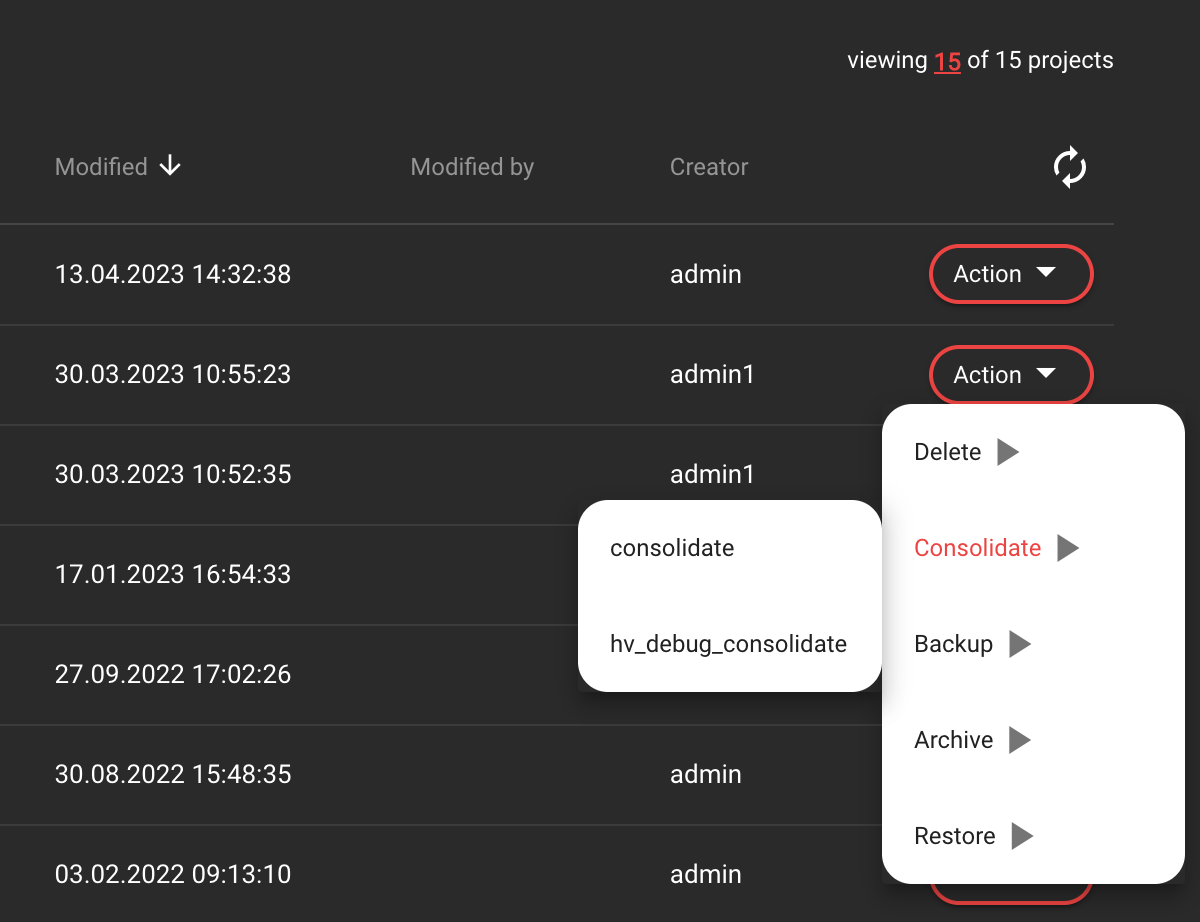Sort by the Modified by column header
The width and height of the screenshot is (1200, 922).
pos(472,167)
